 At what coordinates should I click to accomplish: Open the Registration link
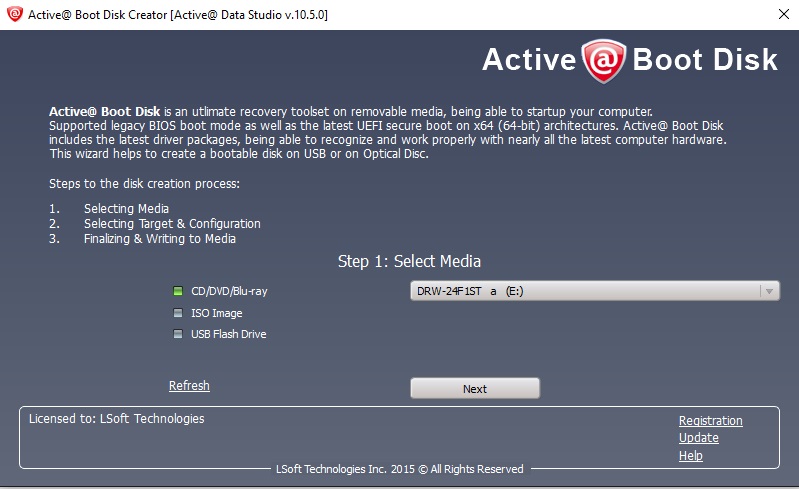click(710, 421)
